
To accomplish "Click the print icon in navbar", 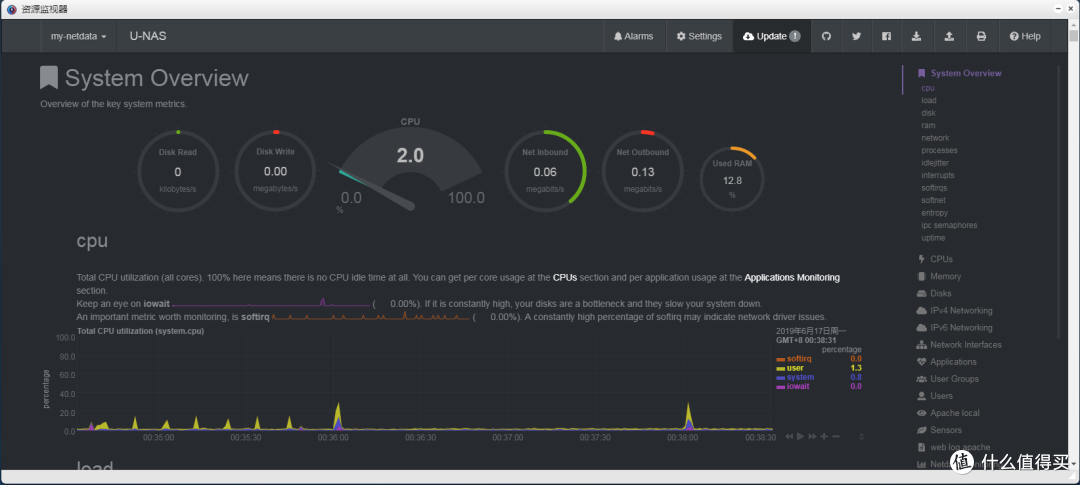I will [x=981, y=37].
